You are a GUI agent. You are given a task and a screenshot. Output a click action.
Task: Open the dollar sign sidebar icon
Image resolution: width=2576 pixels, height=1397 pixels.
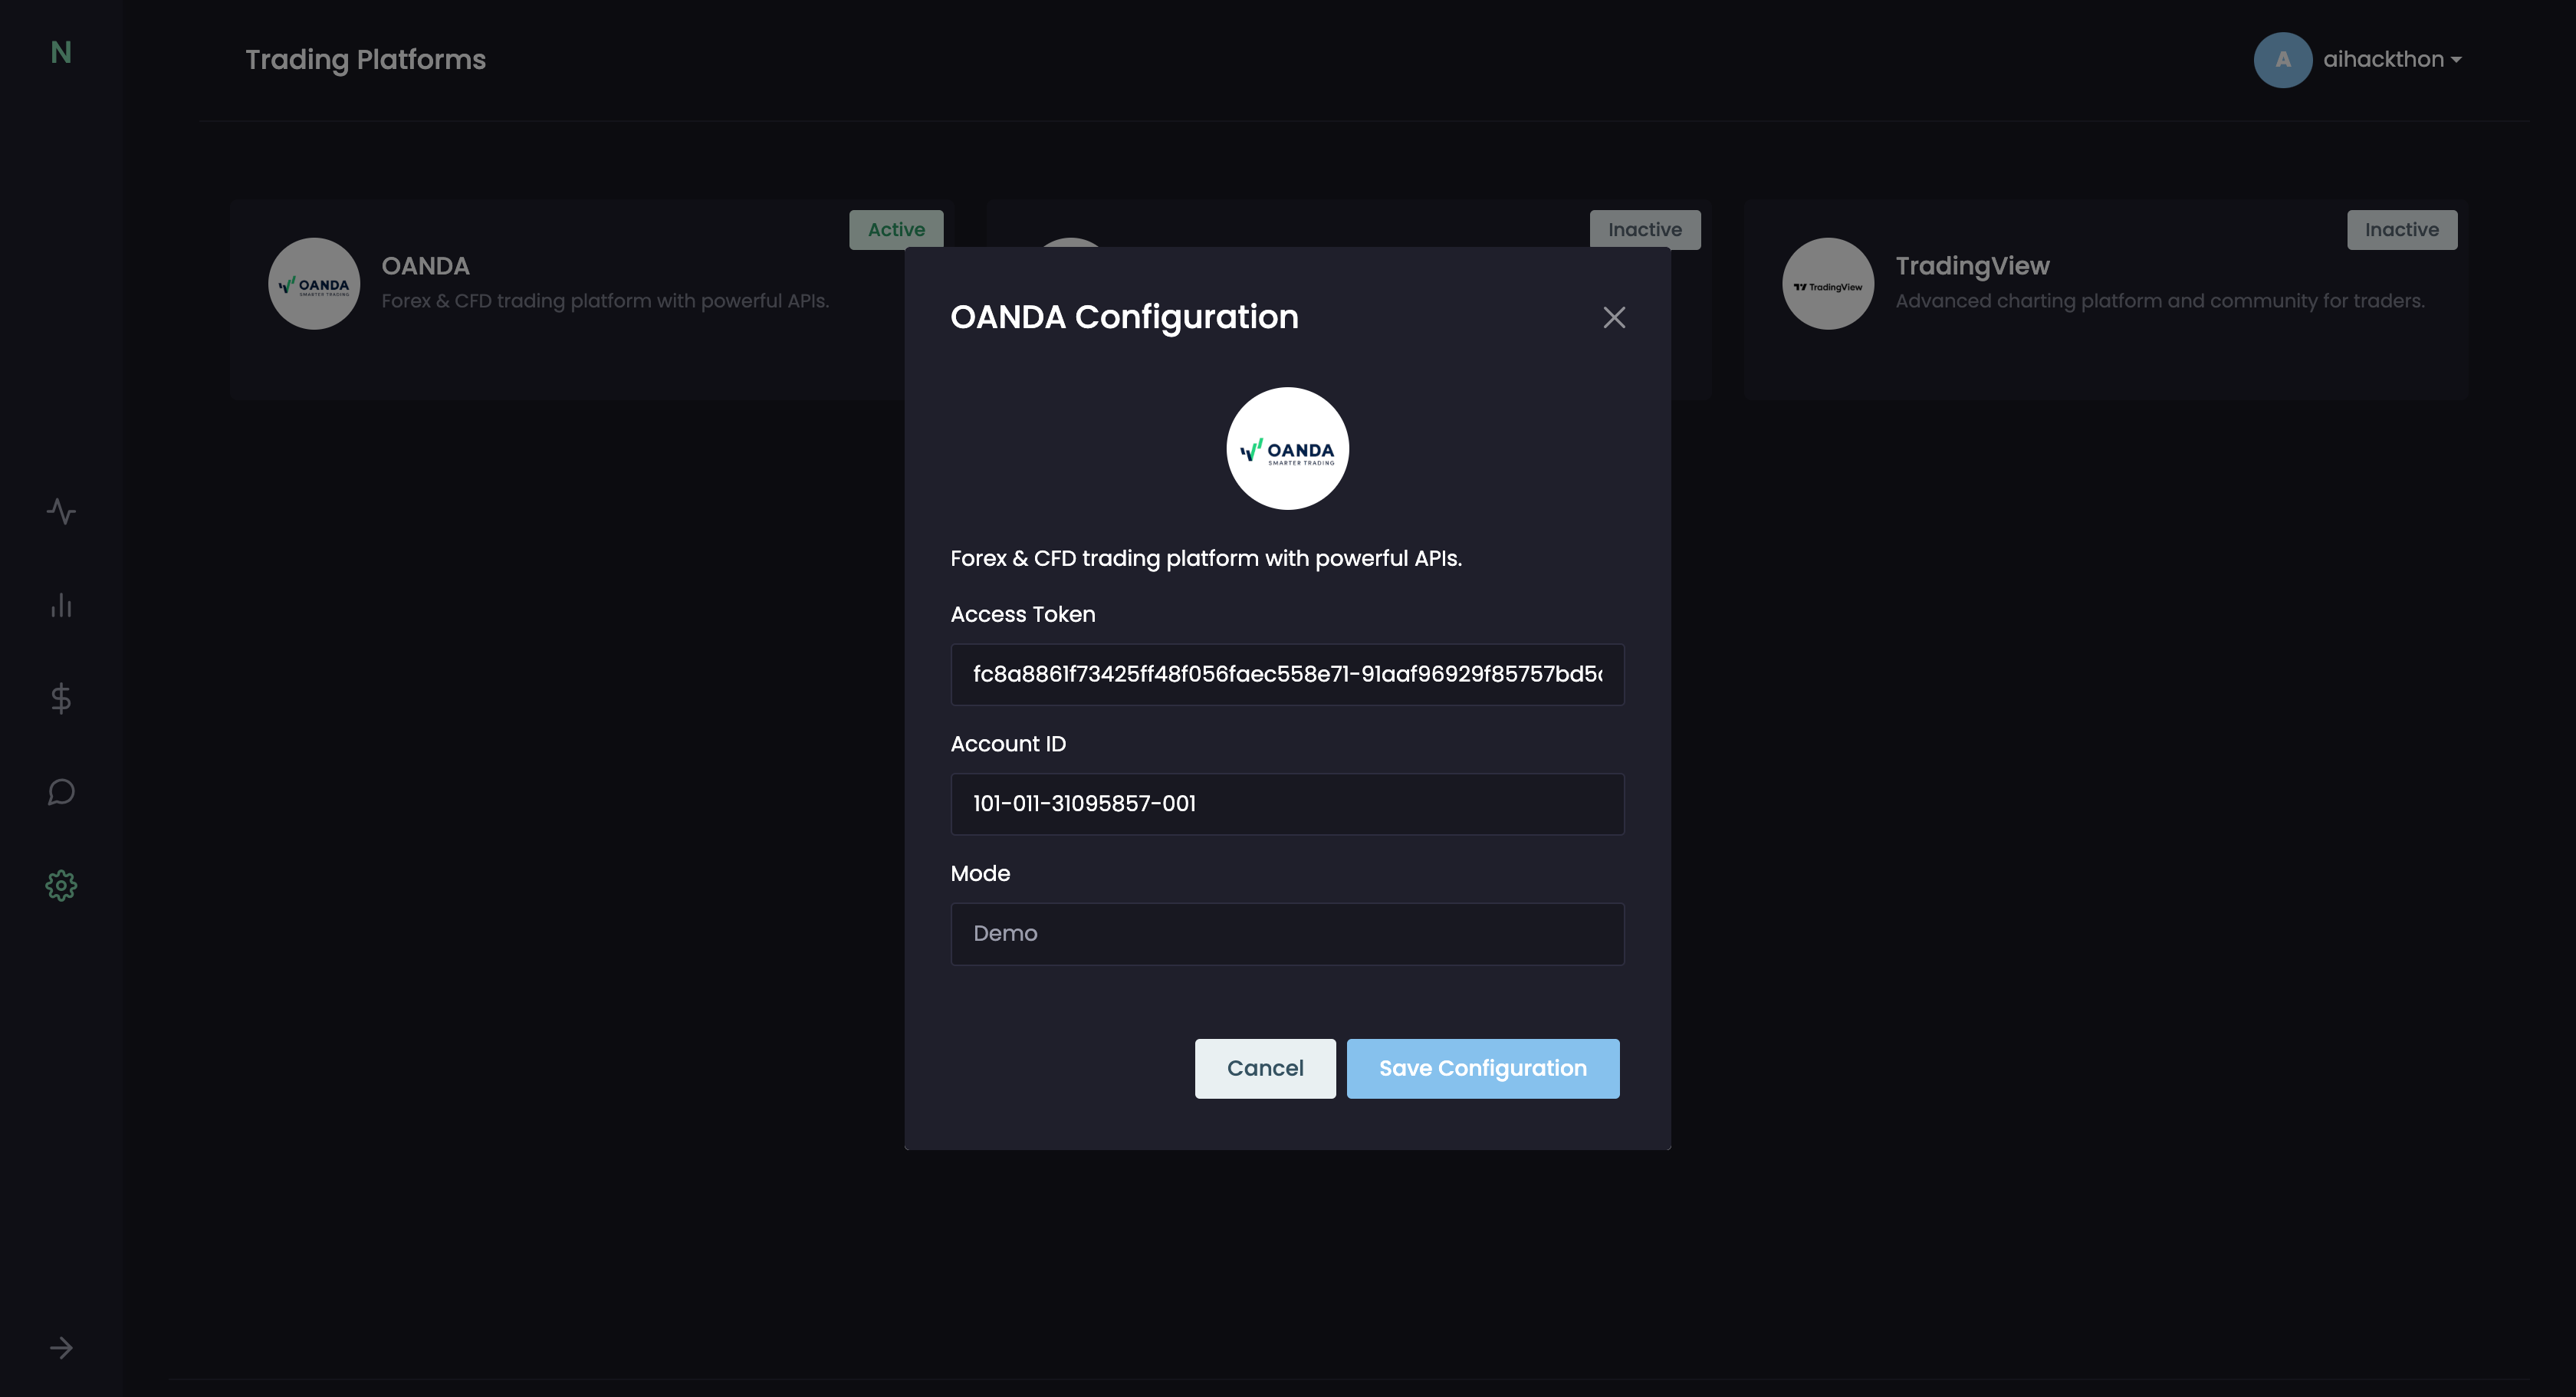tap(61, 698)
